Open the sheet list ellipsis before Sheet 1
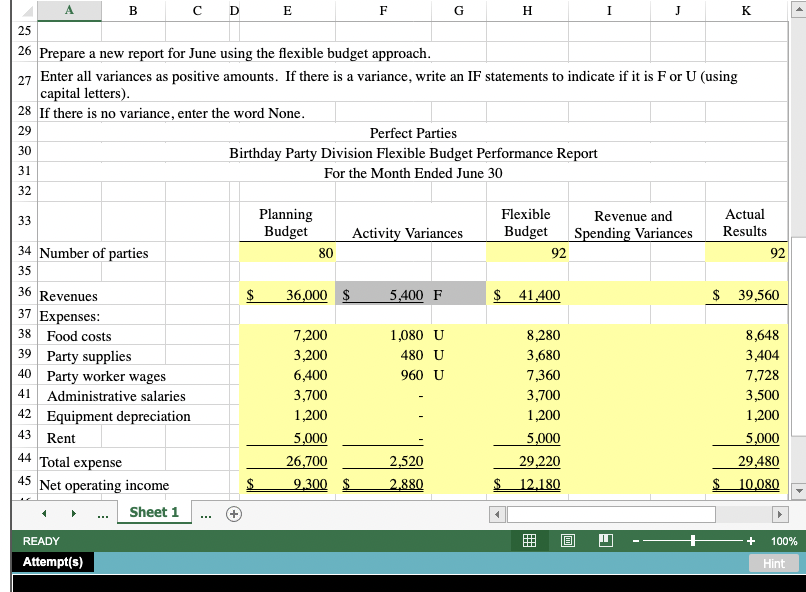 (104, 512)
